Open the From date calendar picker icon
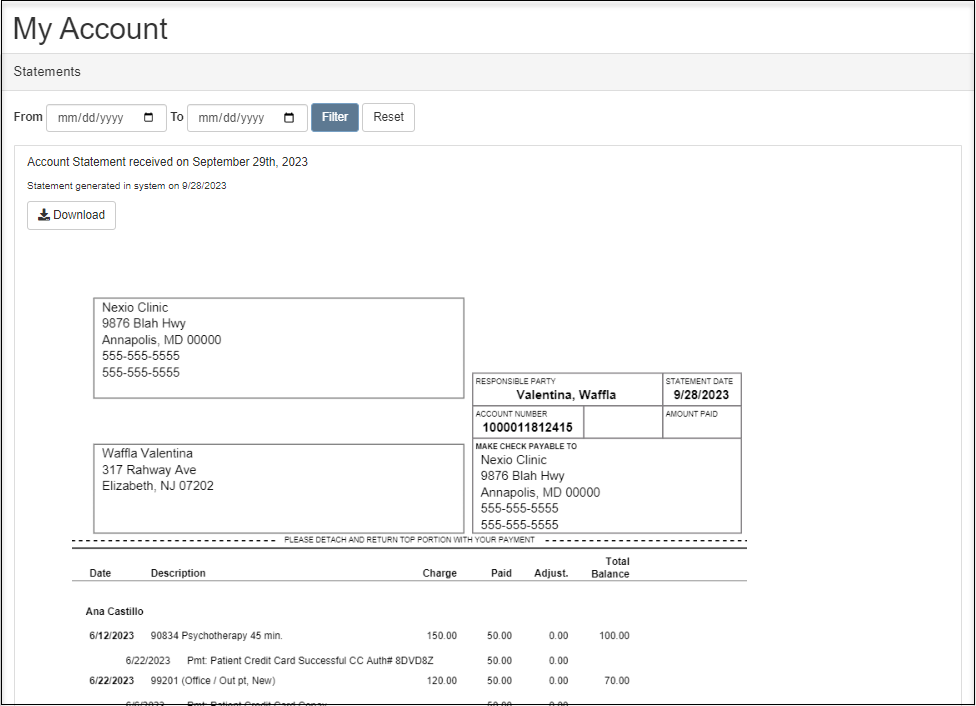976x706 pixels. point(149,118)
